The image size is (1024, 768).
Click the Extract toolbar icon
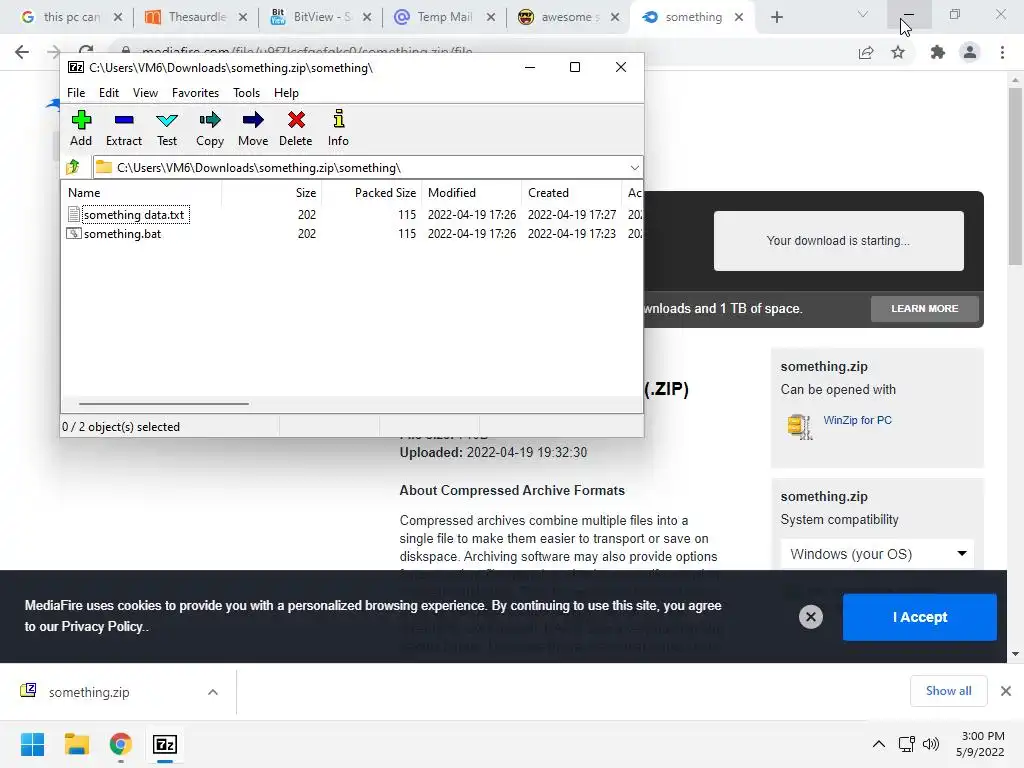[x=123, y=128]
